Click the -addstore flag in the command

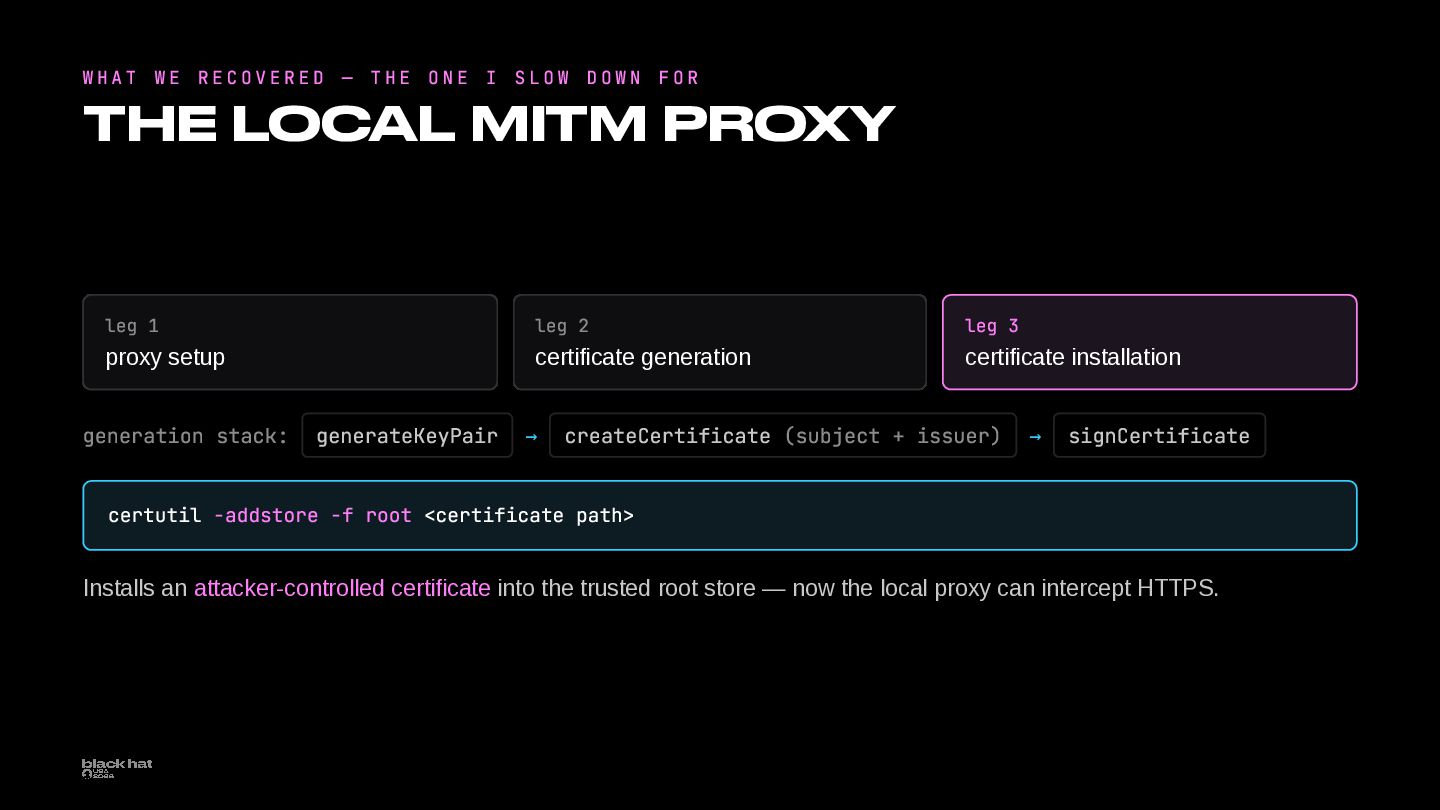coord(266,515)
